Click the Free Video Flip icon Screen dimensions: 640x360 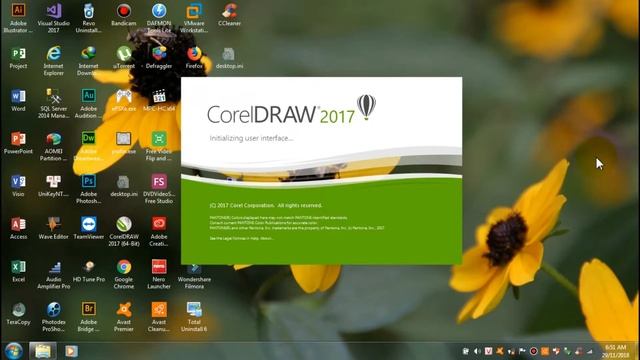159,146
